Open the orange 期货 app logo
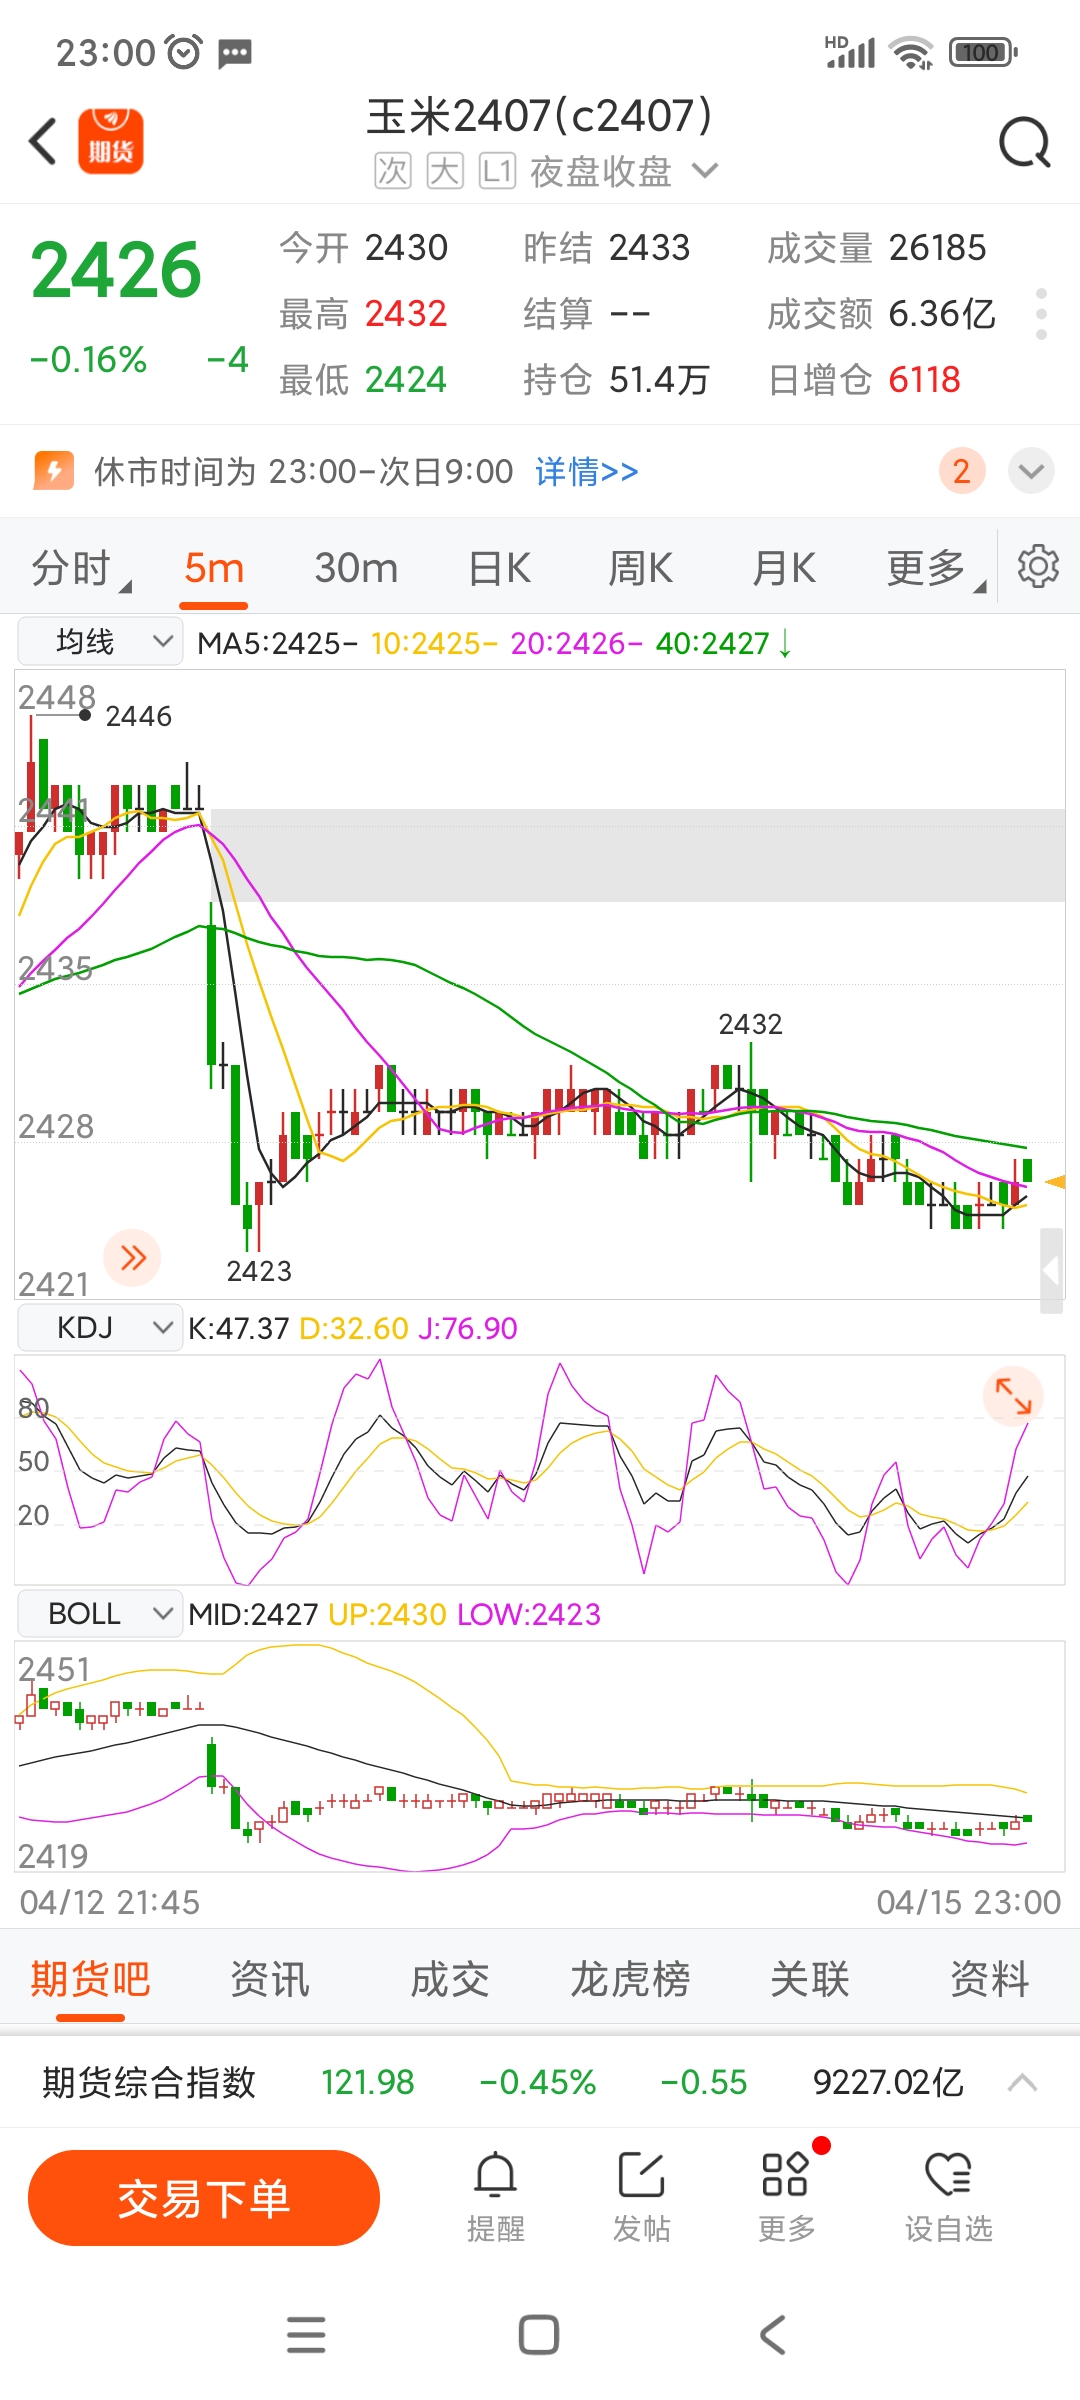Image resolution: width=1080 pixels, height=2400 pixels. (111, 141)
